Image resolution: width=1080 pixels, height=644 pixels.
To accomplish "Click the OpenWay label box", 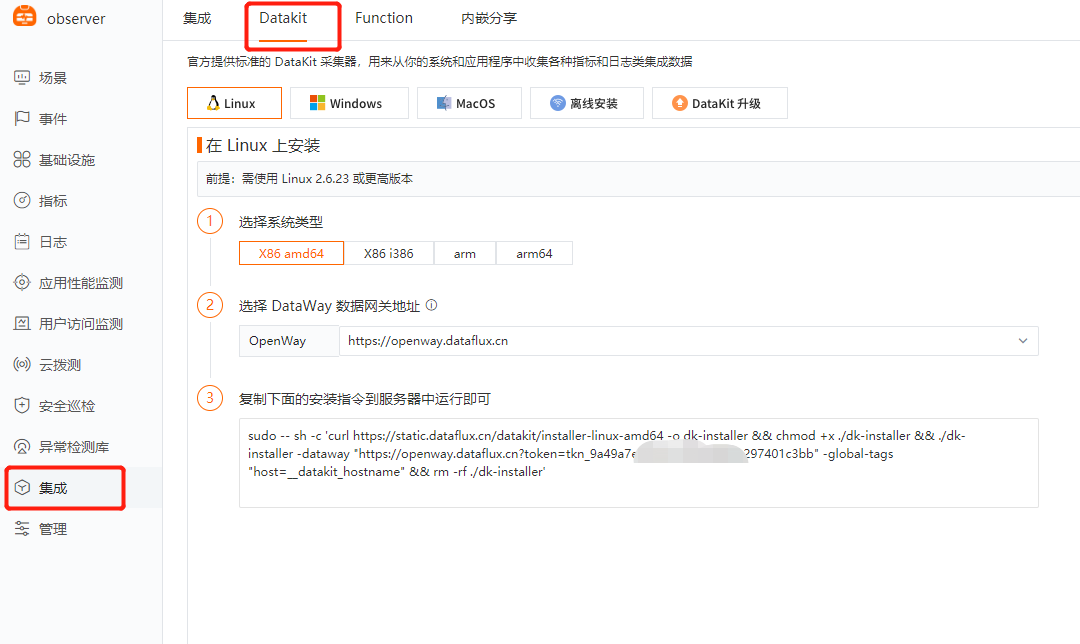I will click(x=289, y=341).
